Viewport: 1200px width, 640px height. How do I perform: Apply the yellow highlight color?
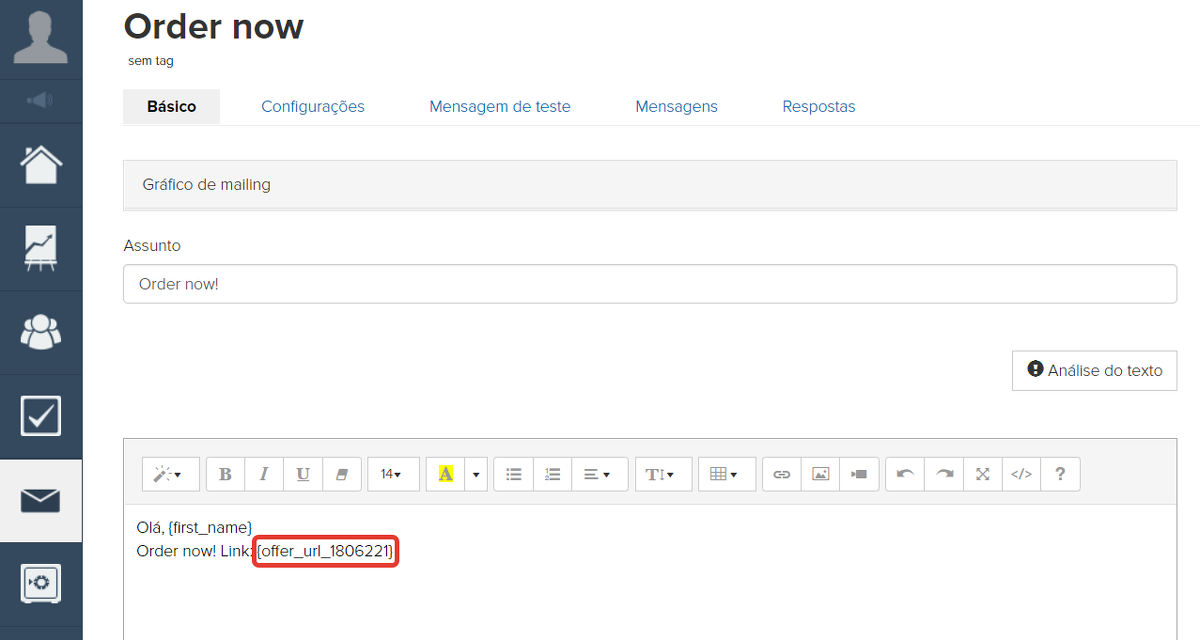point(446,474)
